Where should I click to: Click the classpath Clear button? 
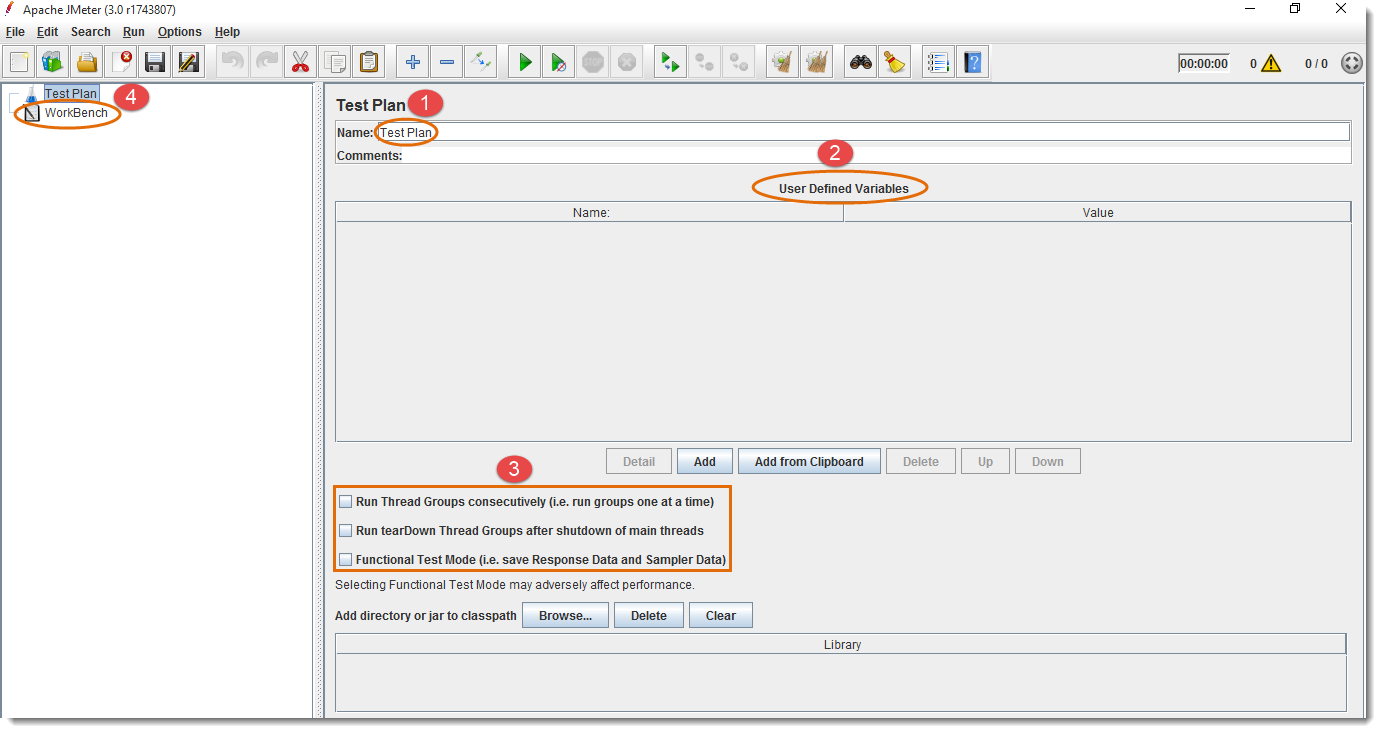[x=720, y=615]
